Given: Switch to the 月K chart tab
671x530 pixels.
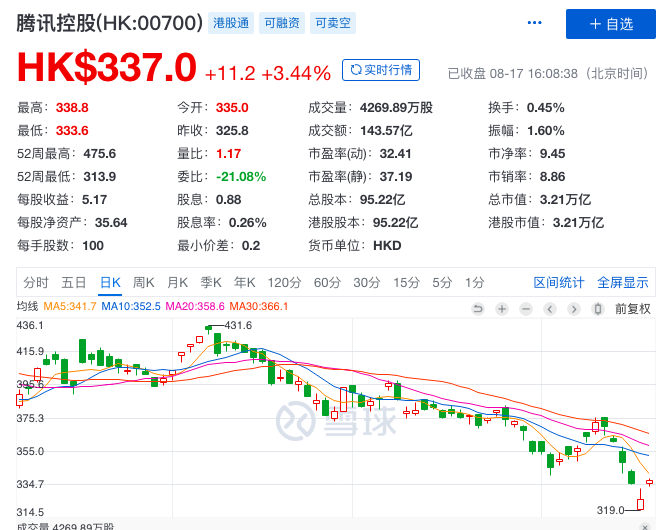Looking at the screenshot, I should pyautogui.click(x=177, y=283).
